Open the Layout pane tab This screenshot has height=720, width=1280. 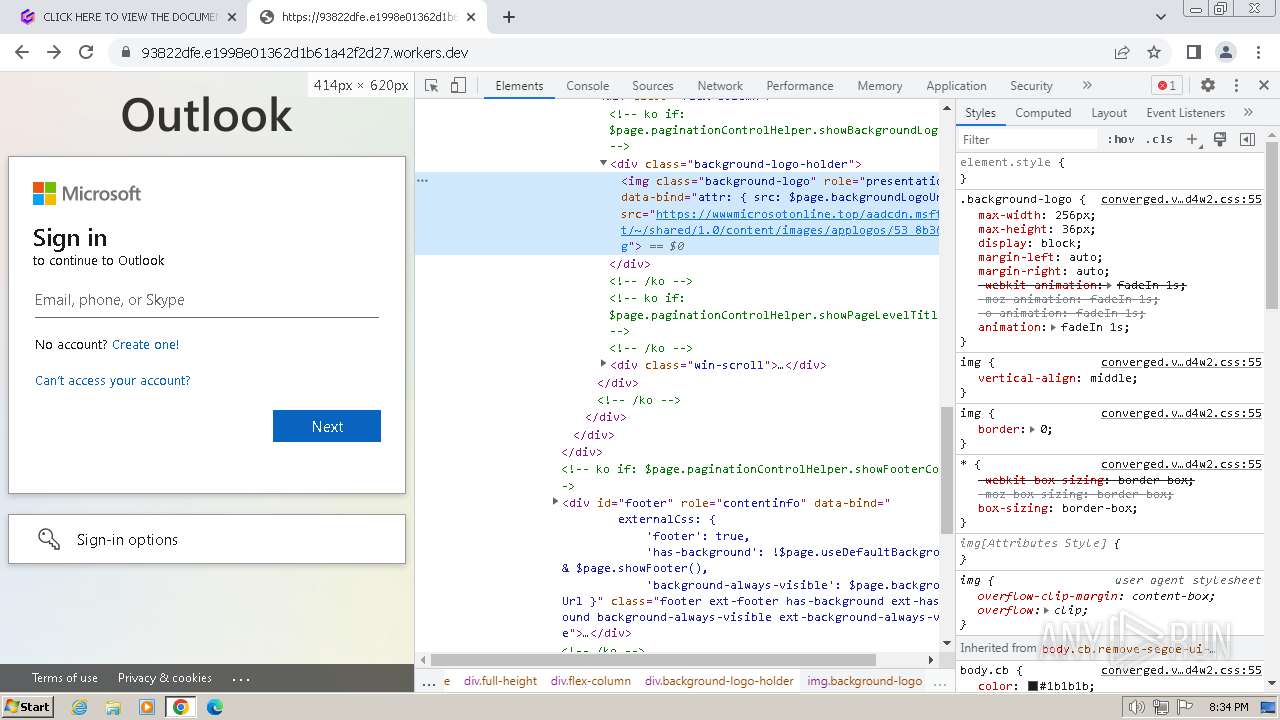tap(1108, 113)
